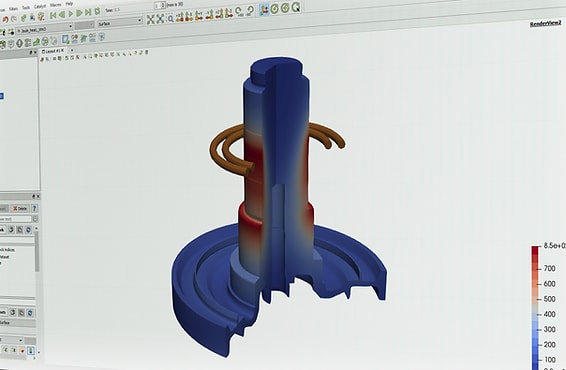Open the Help menu
566x370 pixels.
tap(69, 4)
